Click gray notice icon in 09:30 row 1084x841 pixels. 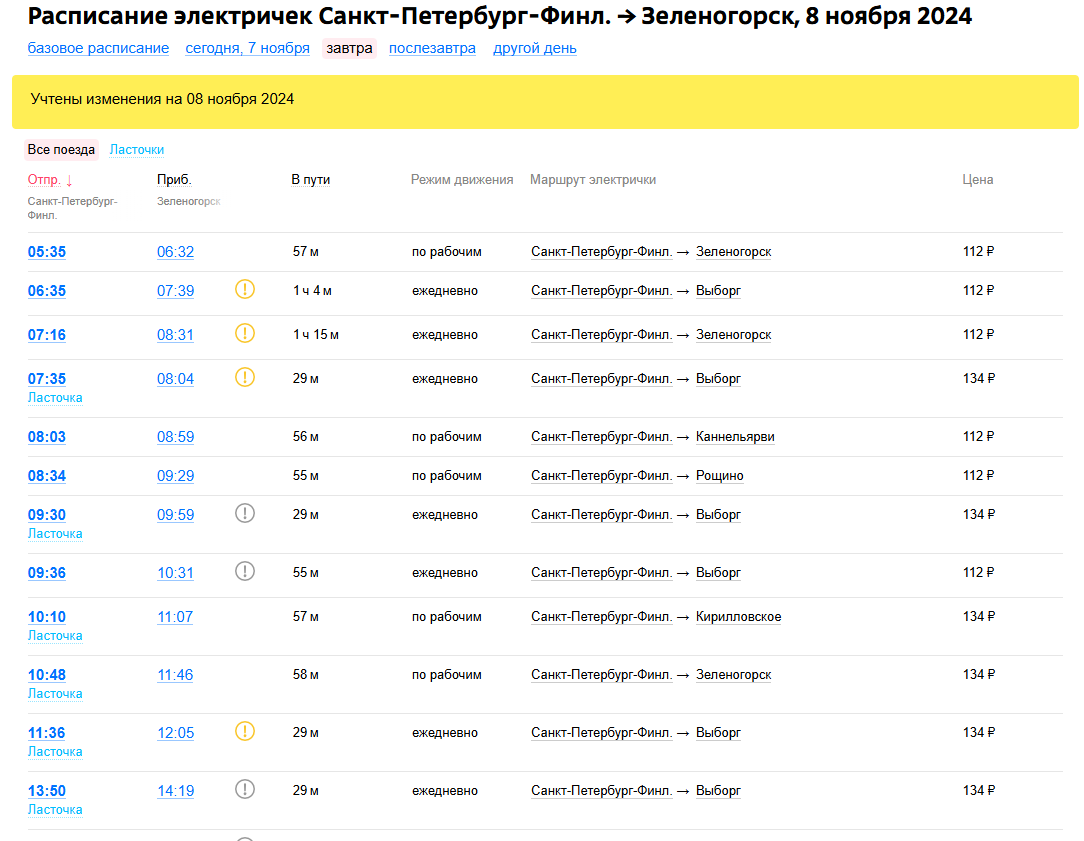pyautogui.click(x=245, y=513)
